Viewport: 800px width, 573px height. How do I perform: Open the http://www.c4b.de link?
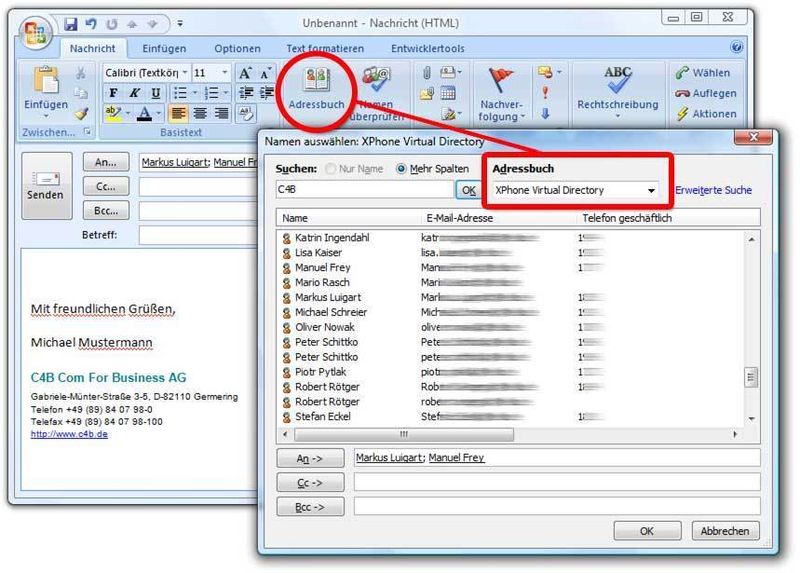(x=69, y=434)
